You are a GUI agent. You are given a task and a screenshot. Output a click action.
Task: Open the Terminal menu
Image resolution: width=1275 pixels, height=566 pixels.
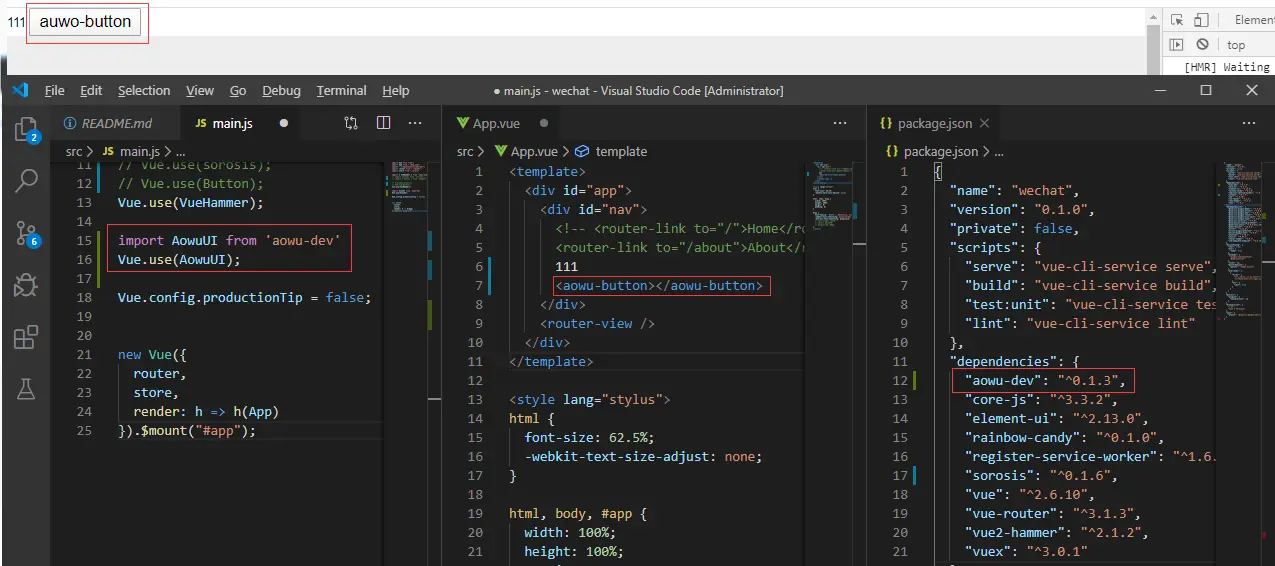coord(341,90)
